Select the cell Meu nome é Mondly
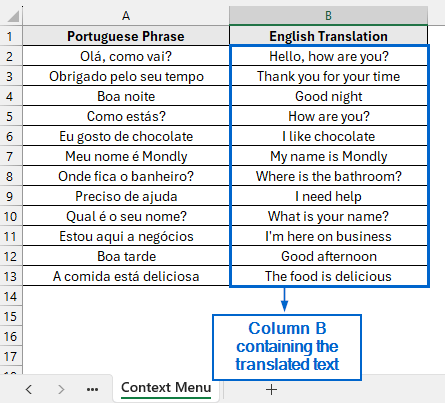This screenshot has height=403, width=445. pyautogui.click(x=126, y=156)
